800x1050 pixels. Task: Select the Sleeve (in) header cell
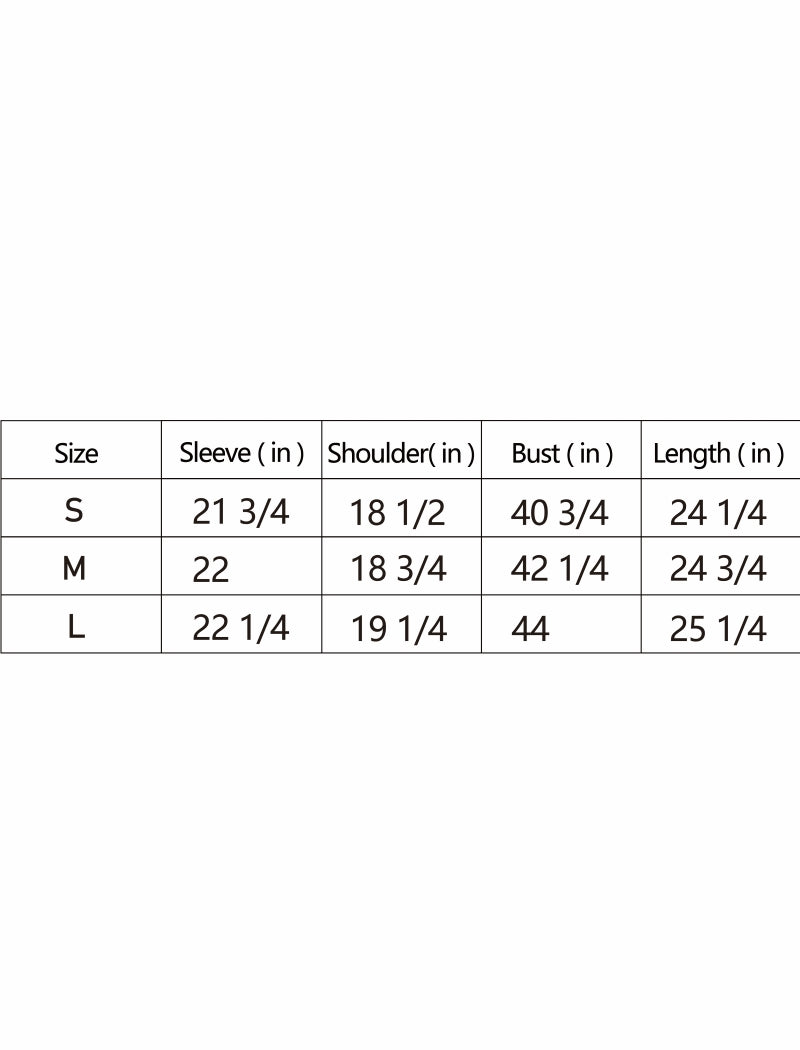point(241,453)
